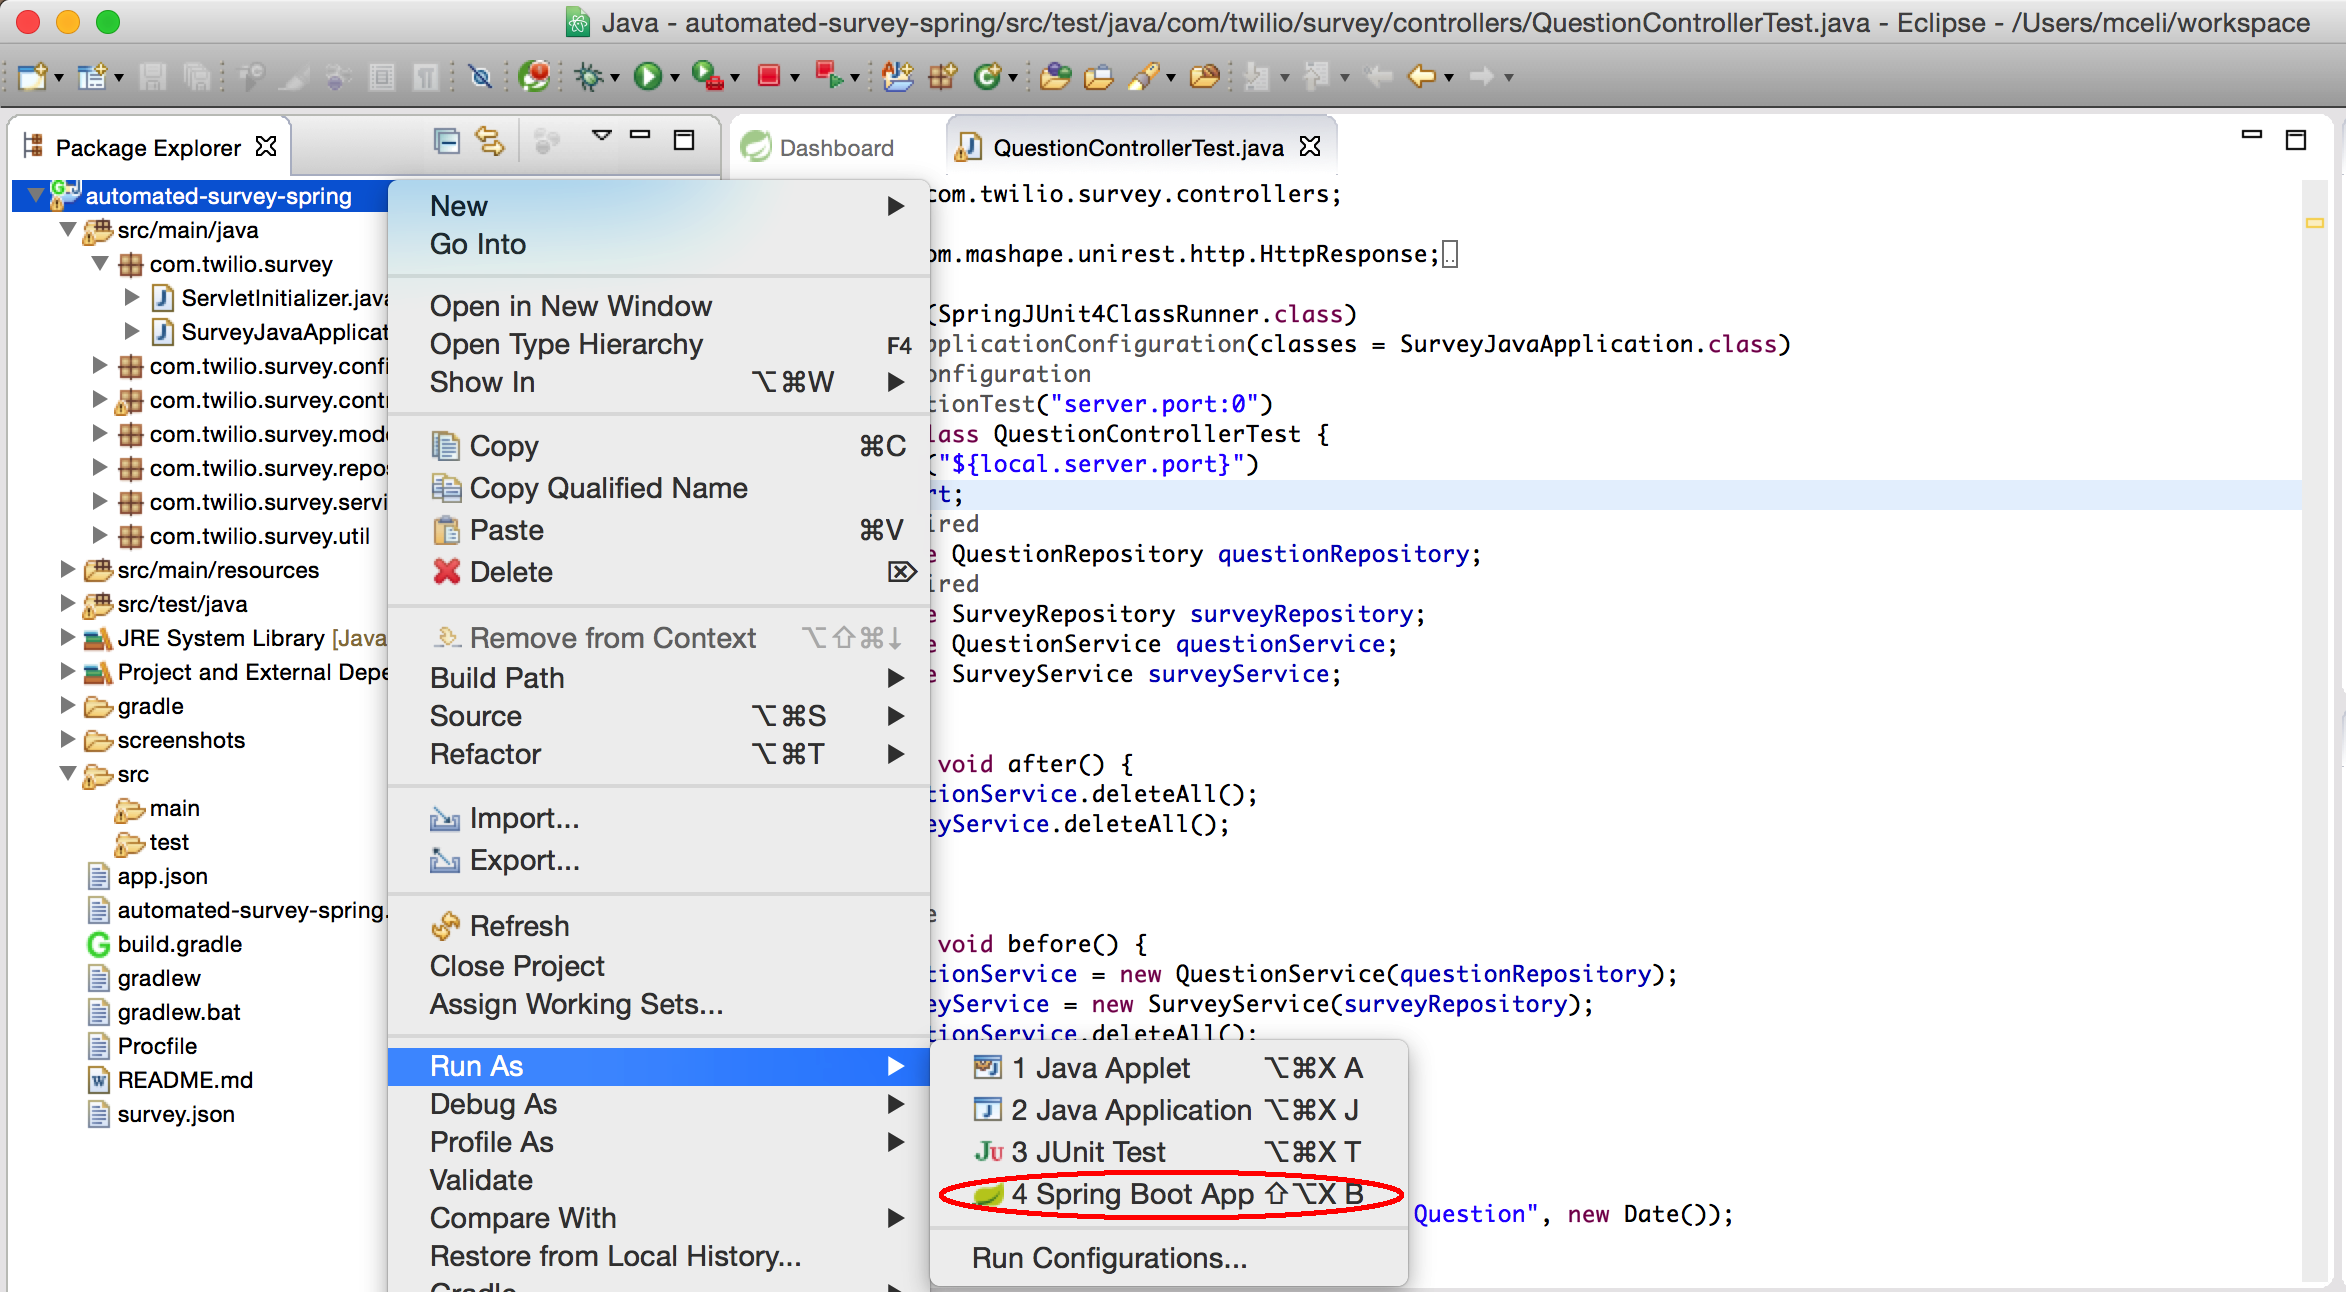
Task: Open the New wizard dropdown arrow
Action: coord(59,78)
